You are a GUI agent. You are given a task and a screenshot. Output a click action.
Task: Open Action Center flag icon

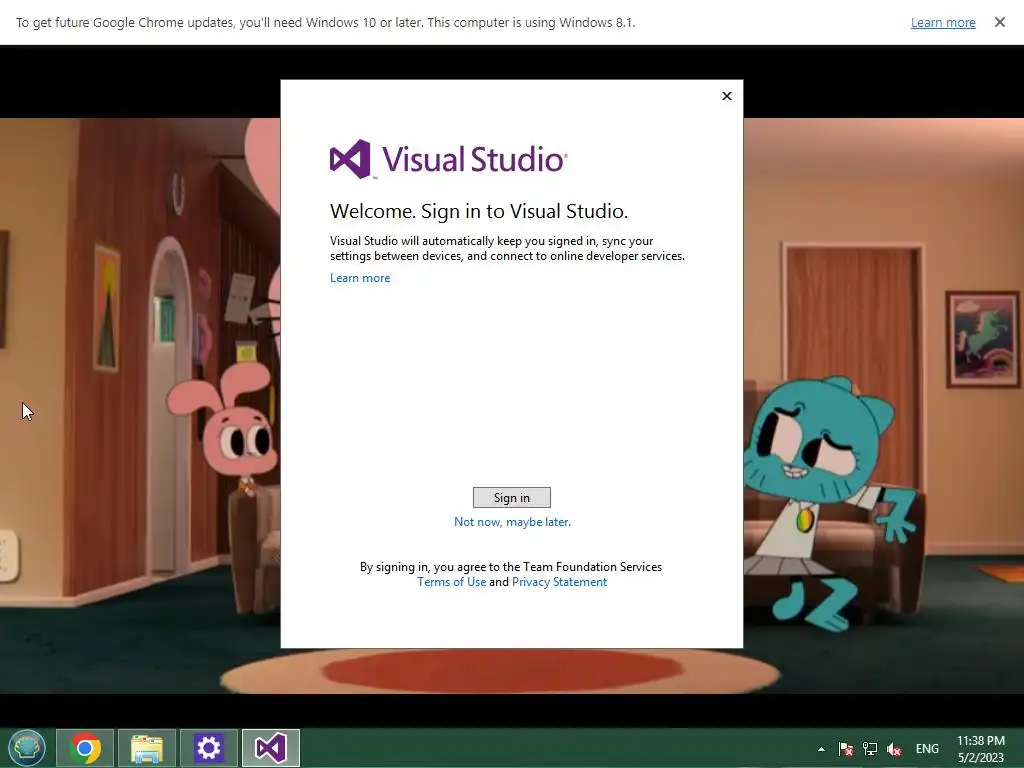[845, 749]
